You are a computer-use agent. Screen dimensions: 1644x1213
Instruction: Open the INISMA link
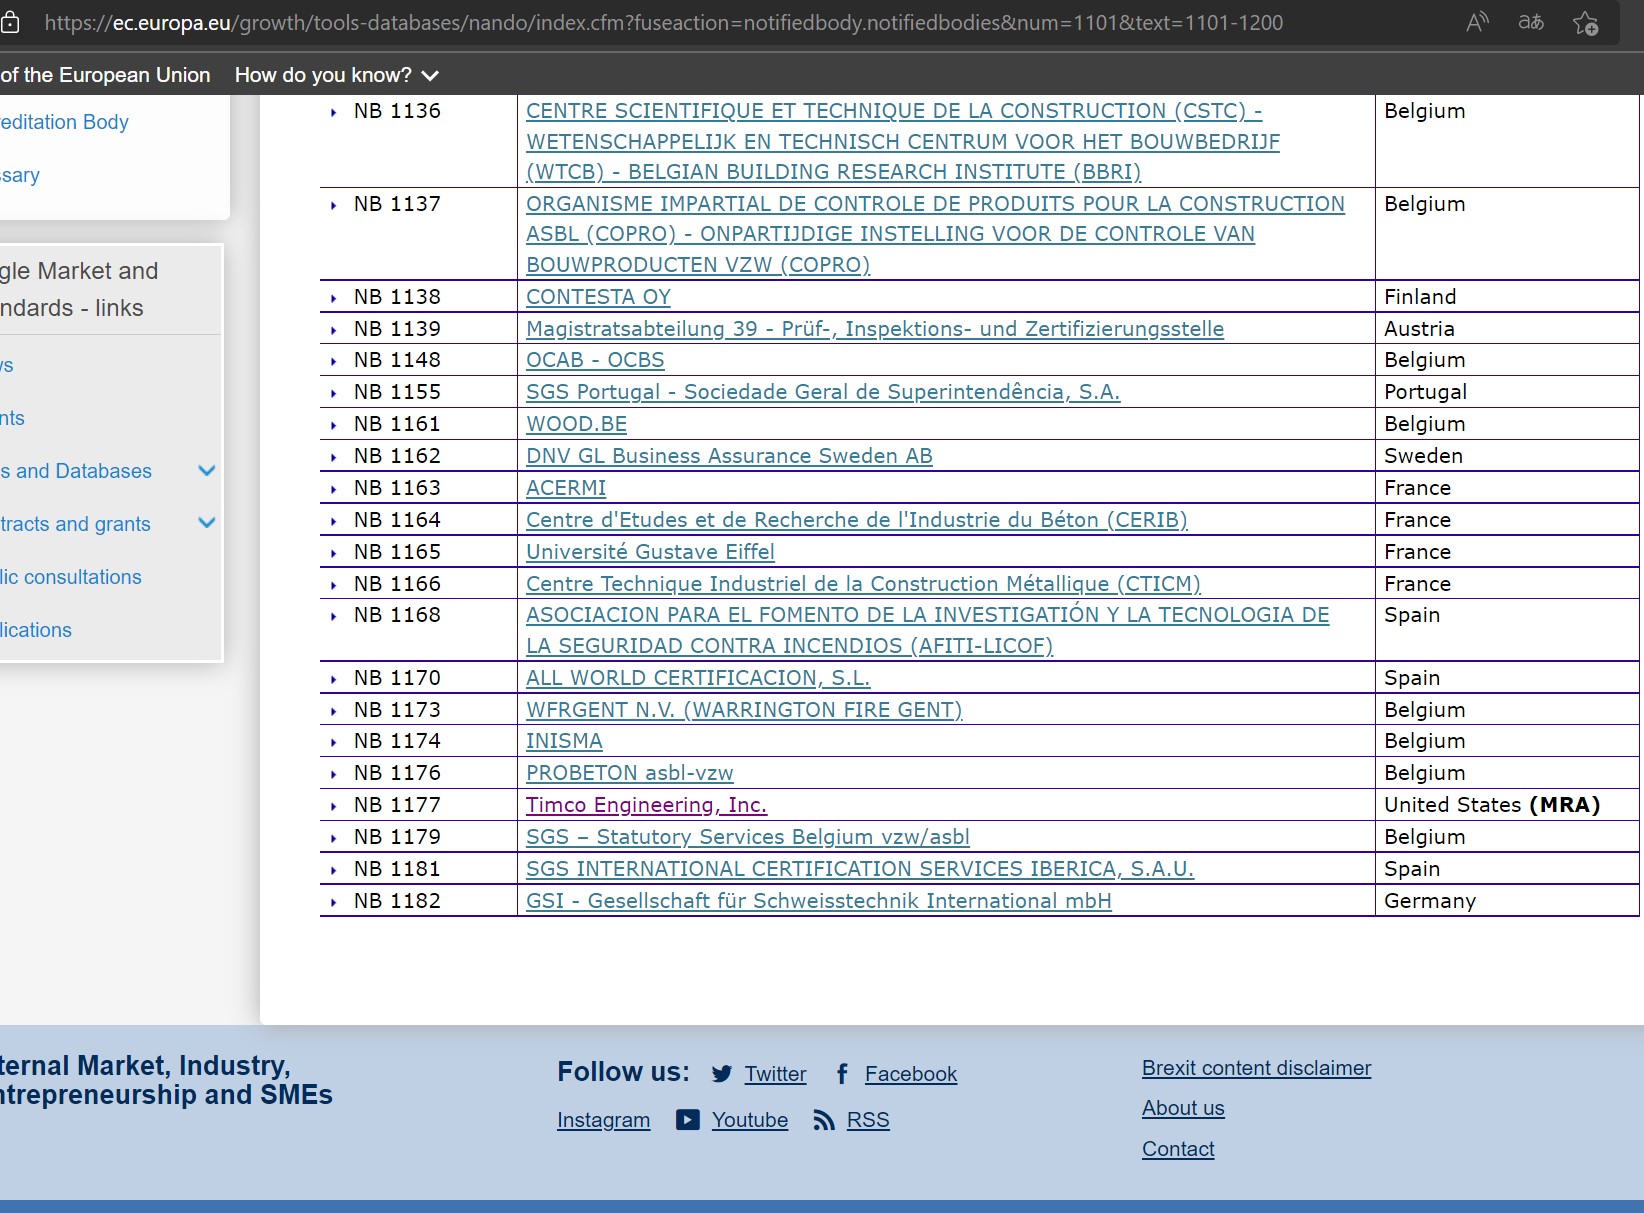click(564, 741)
